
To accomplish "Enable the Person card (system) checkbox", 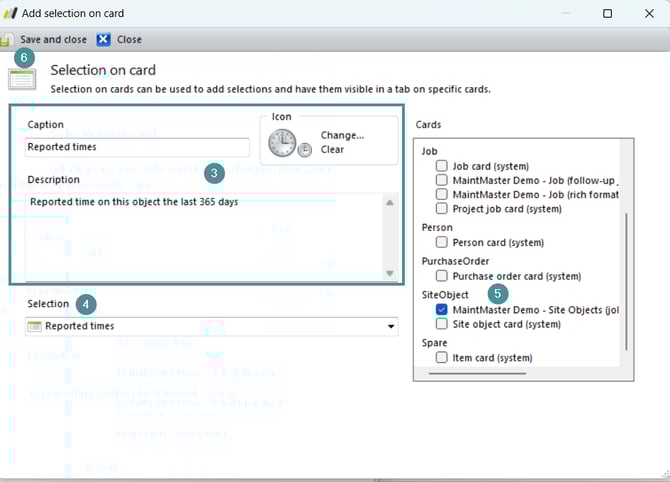I will tap(442, 243).
